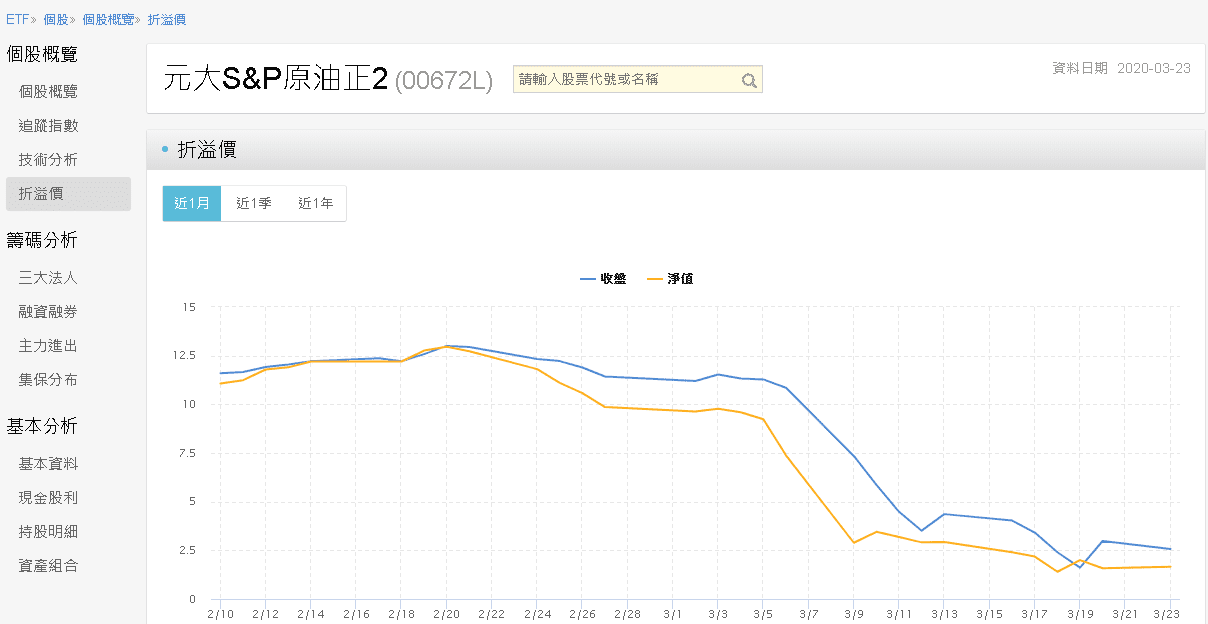Open 主力進出 sidebar item

tap(48, 345)
